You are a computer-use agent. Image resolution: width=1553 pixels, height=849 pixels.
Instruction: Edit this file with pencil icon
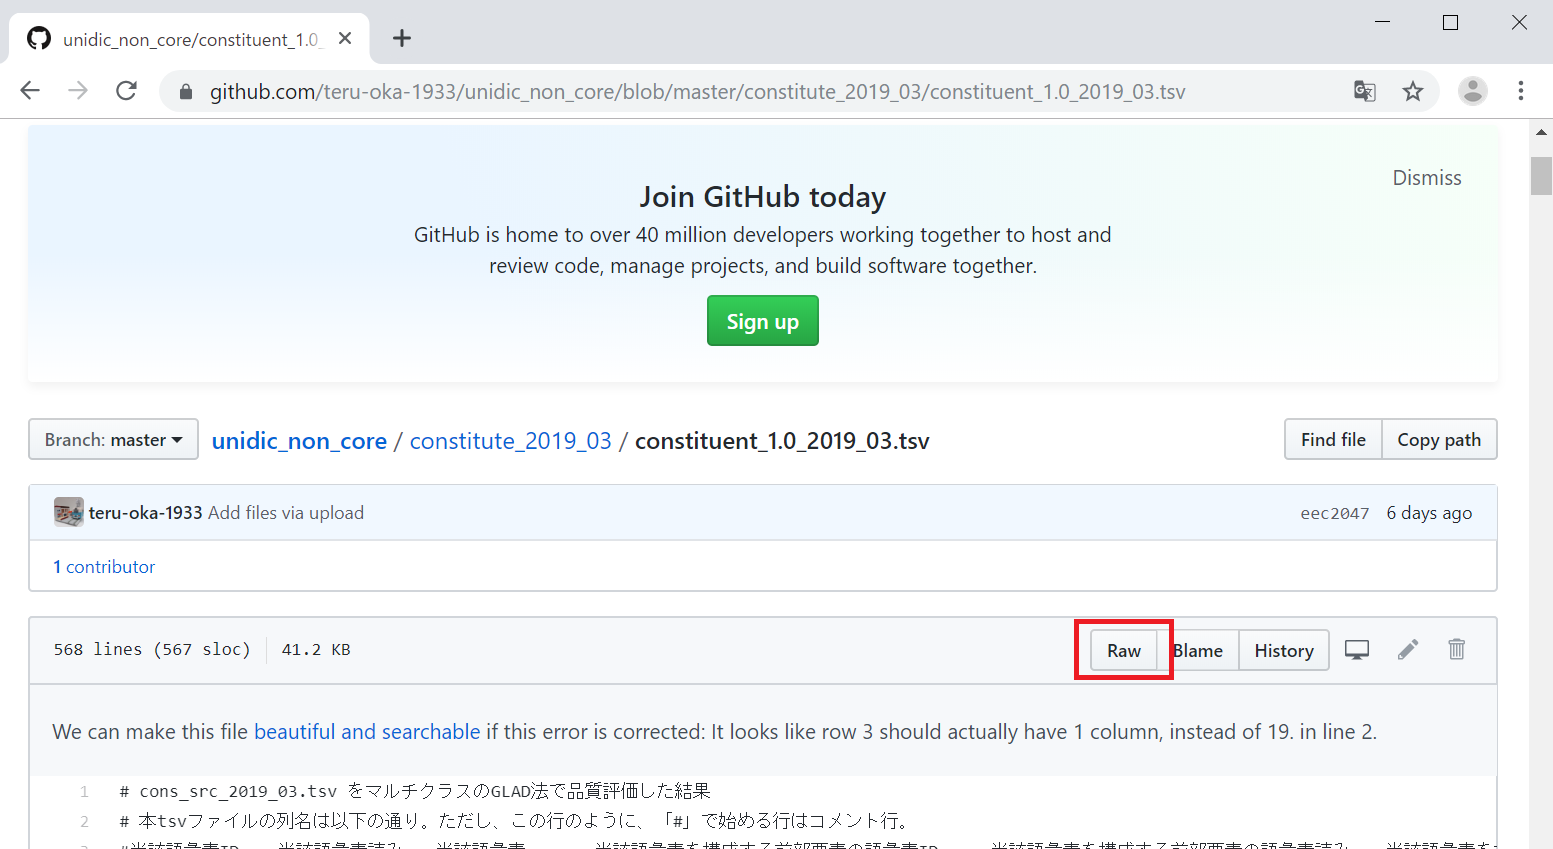point(1408,650)
